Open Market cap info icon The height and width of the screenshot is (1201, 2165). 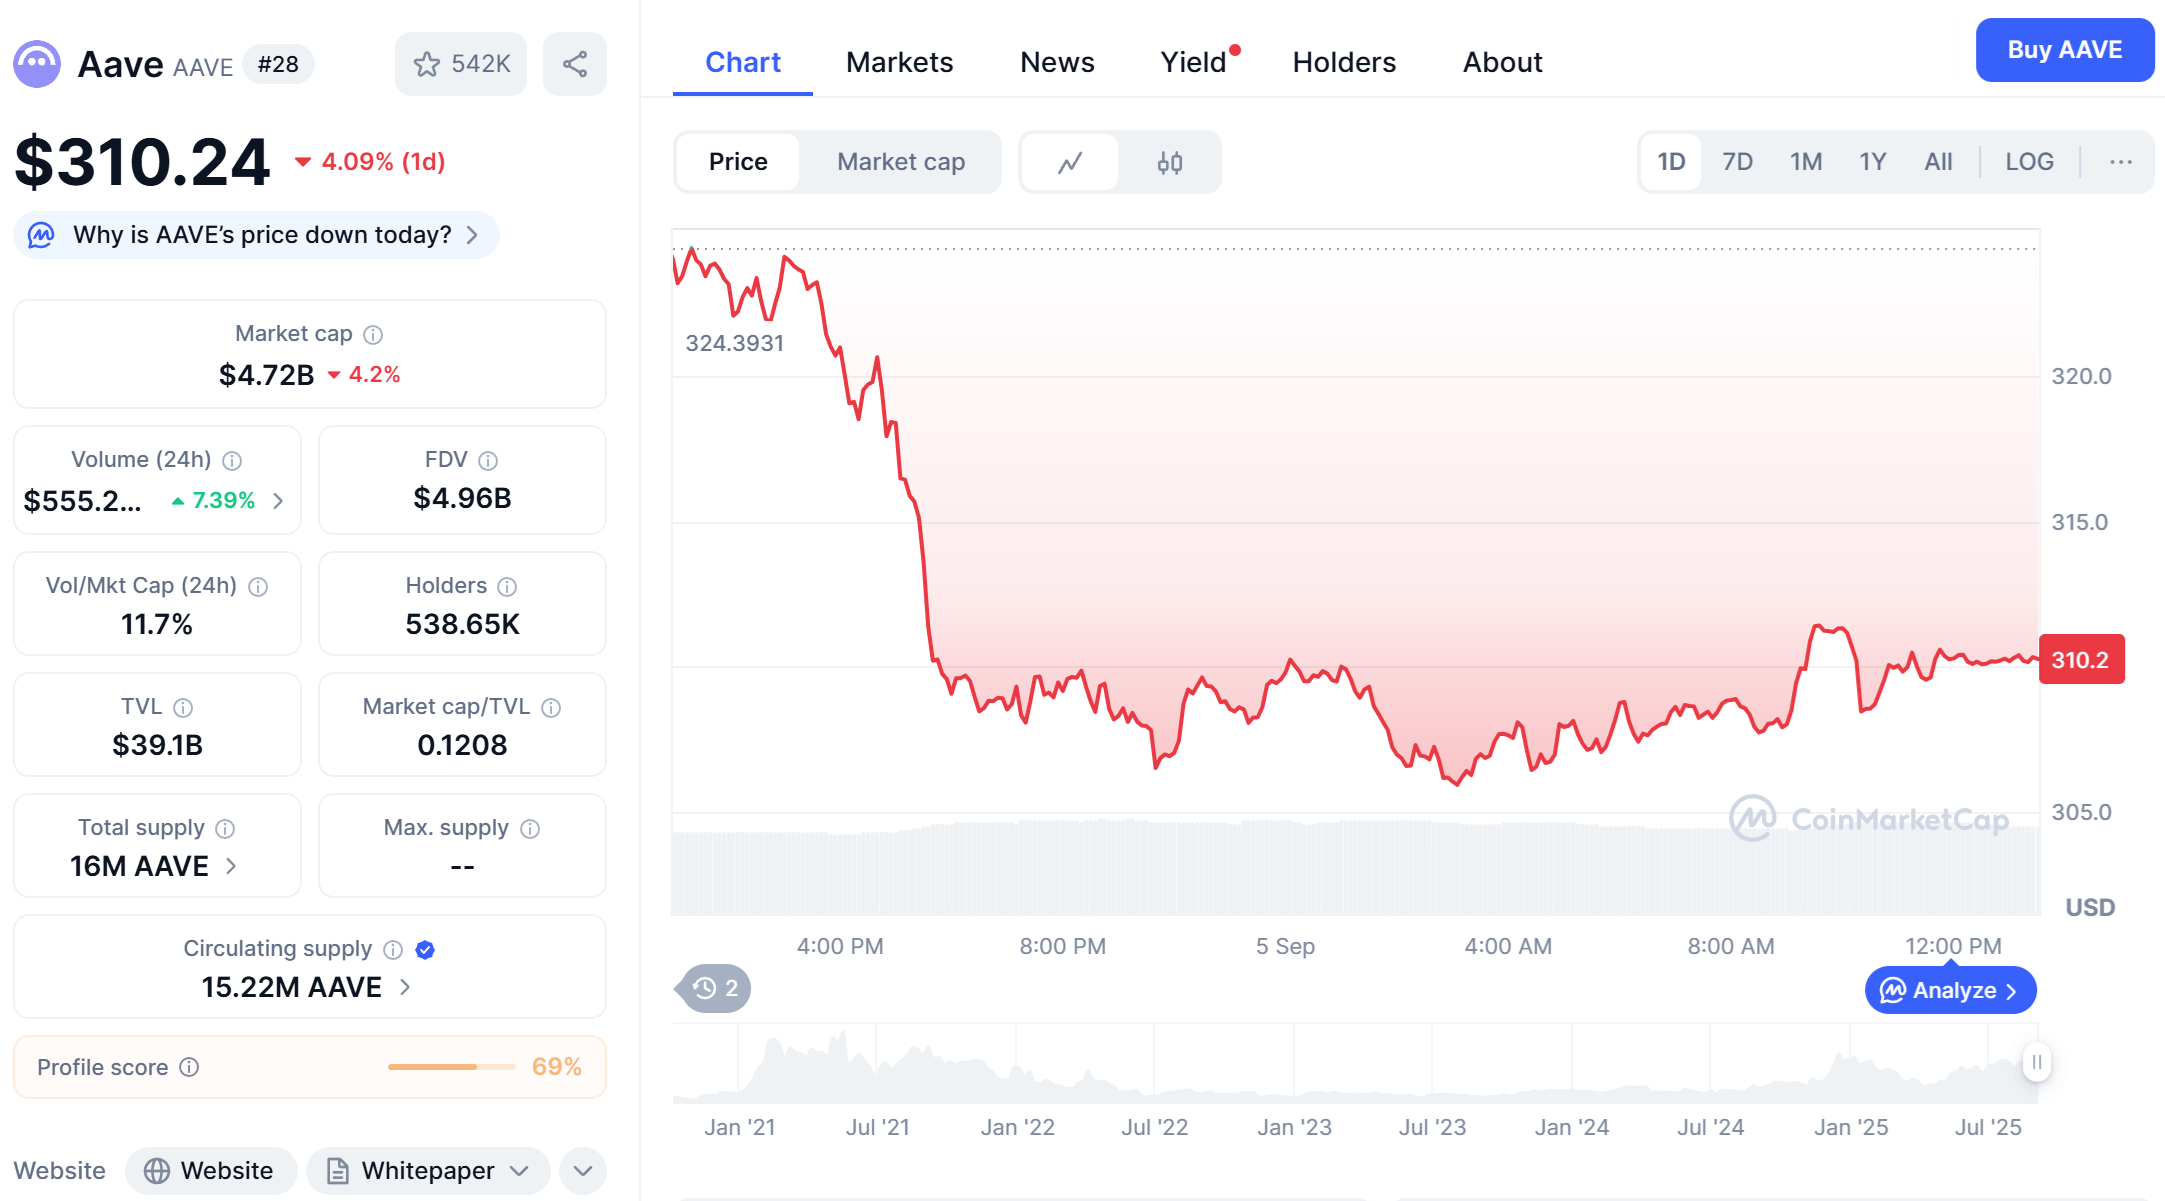373,334
